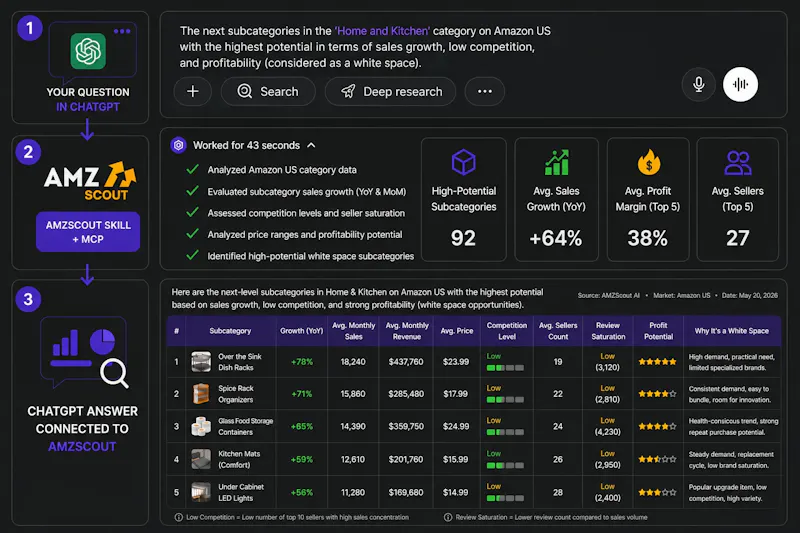This screenshot has height=533, width=800.
Task: Open Kitchen Mats (Comfort) thumbnail
Action: (x=201, y=459)
